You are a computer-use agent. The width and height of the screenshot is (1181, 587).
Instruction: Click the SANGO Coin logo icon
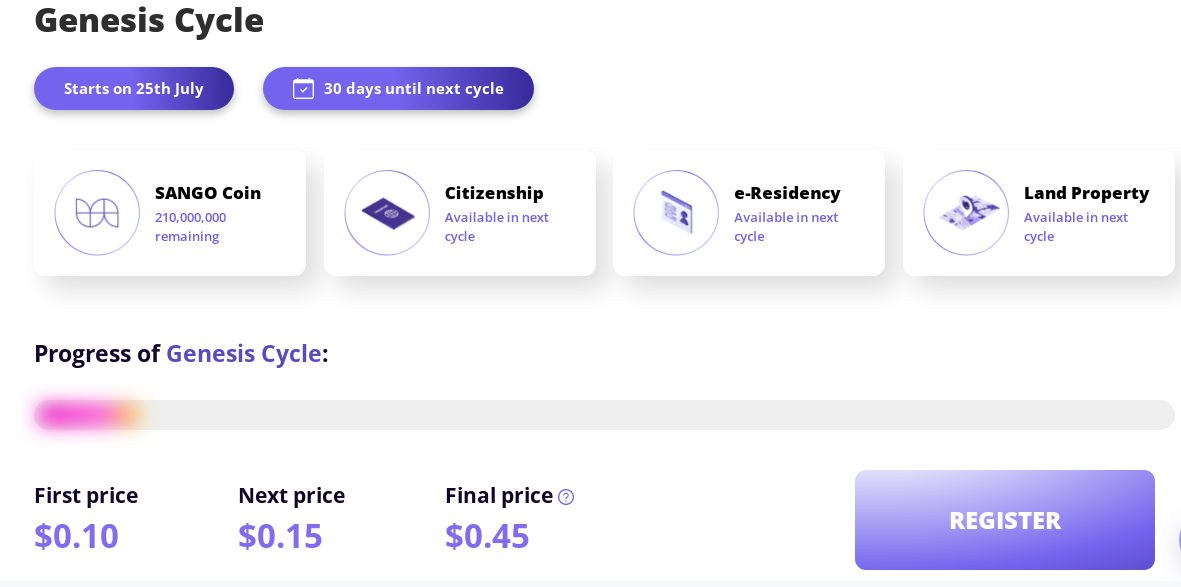[x=97, y=213]
